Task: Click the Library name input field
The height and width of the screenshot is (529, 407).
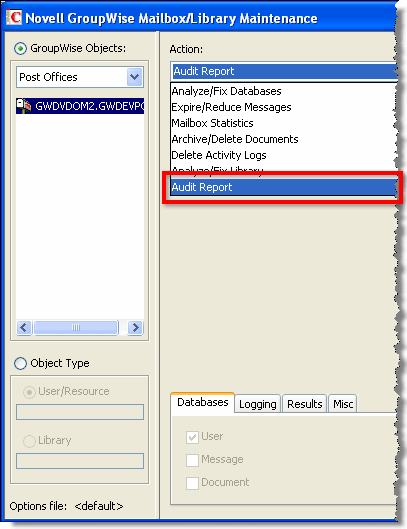Action: (80, 461)
